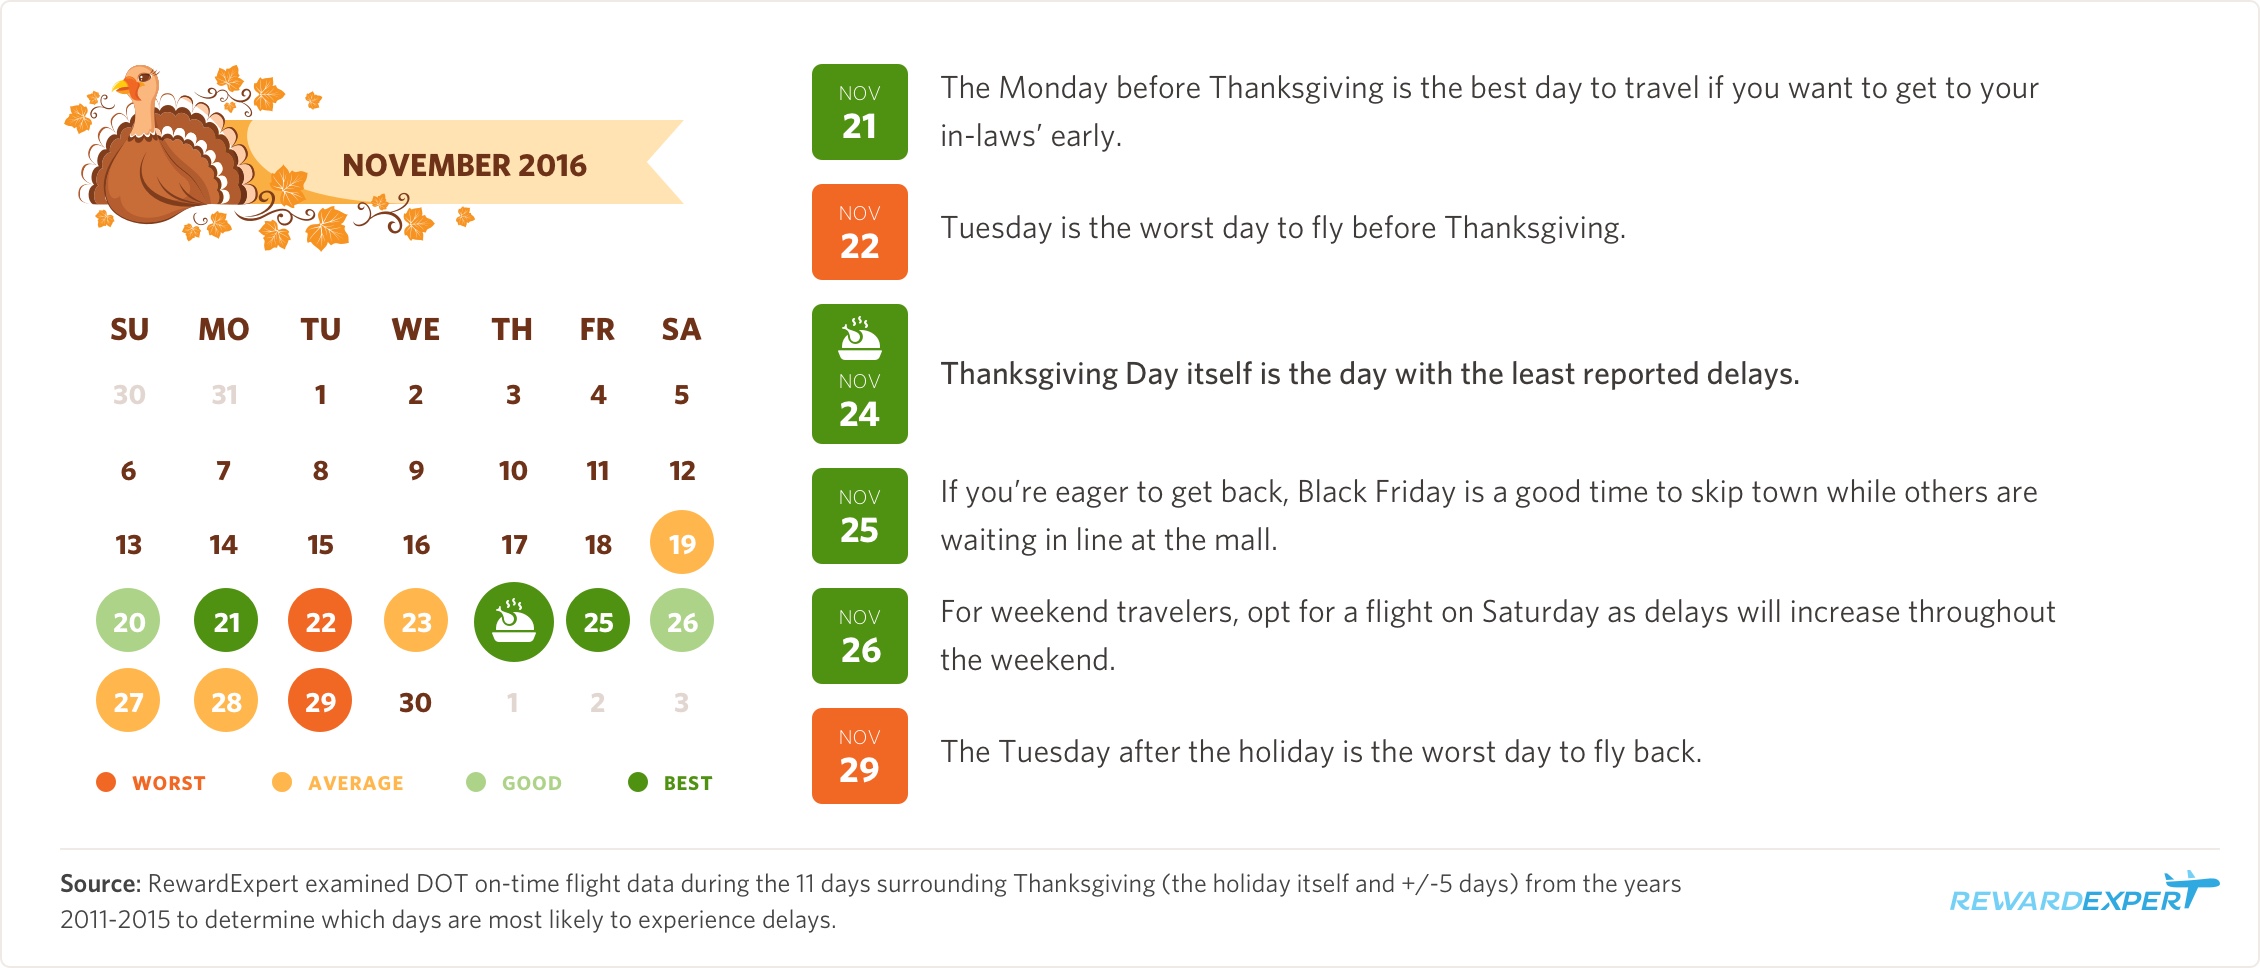Click the orange Worst legend dot
Image resolution: width=2260 pixels, height=968 pixels.
pos(106,782)
